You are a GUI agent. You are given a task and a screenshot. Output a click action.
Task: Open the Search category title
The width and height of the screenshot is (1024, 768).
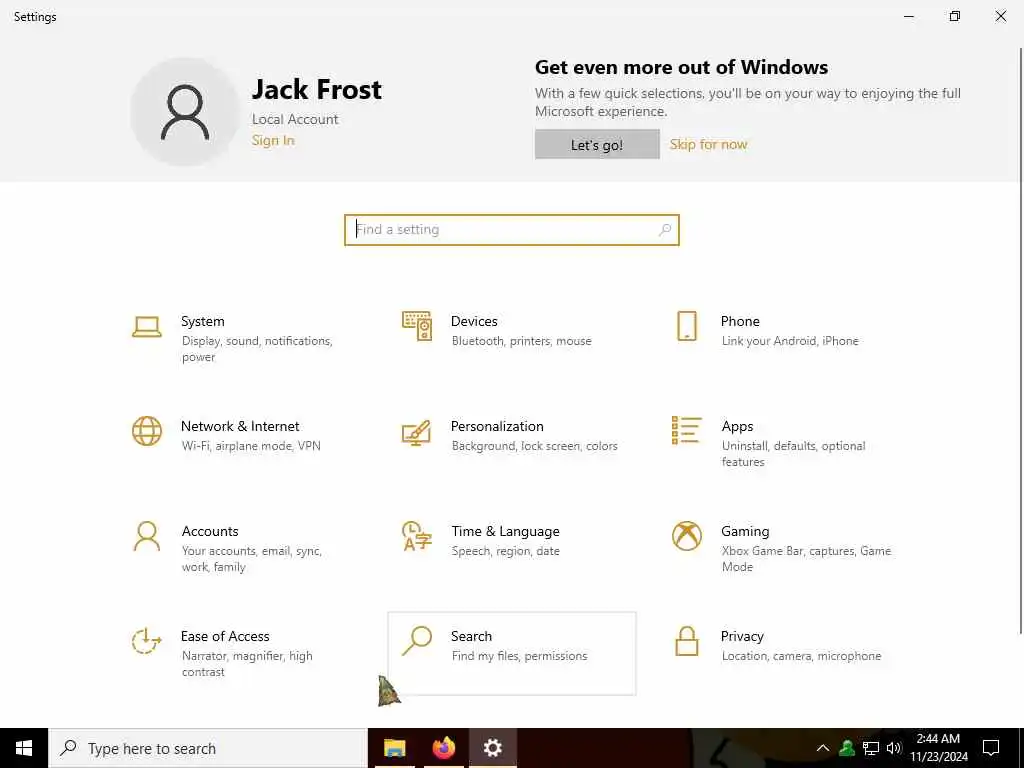click(472, 636)
